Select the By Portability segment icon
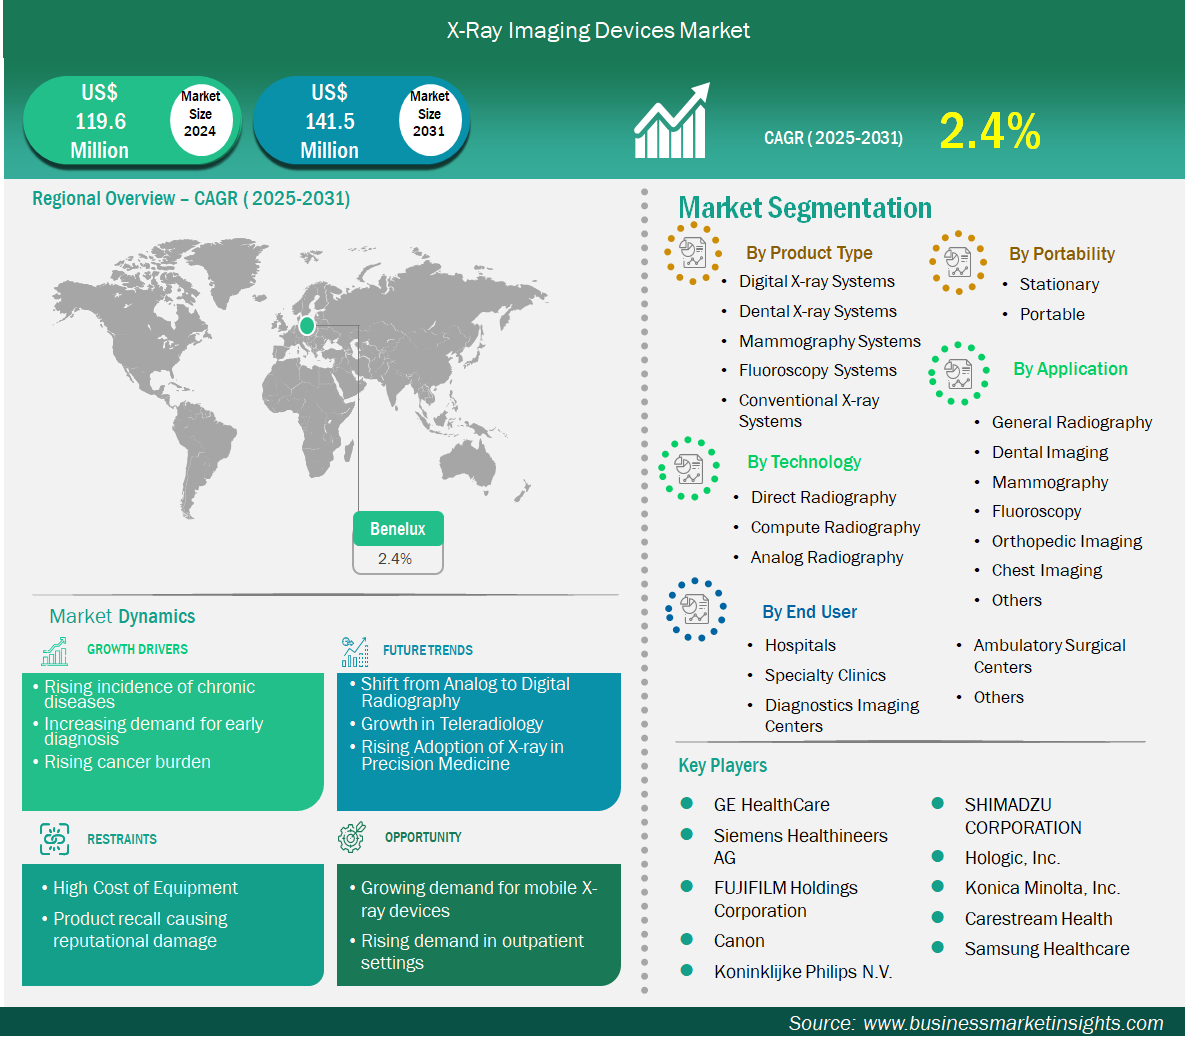The height and width of the screenshot is (1038, 1185). (x=957, y=263)
